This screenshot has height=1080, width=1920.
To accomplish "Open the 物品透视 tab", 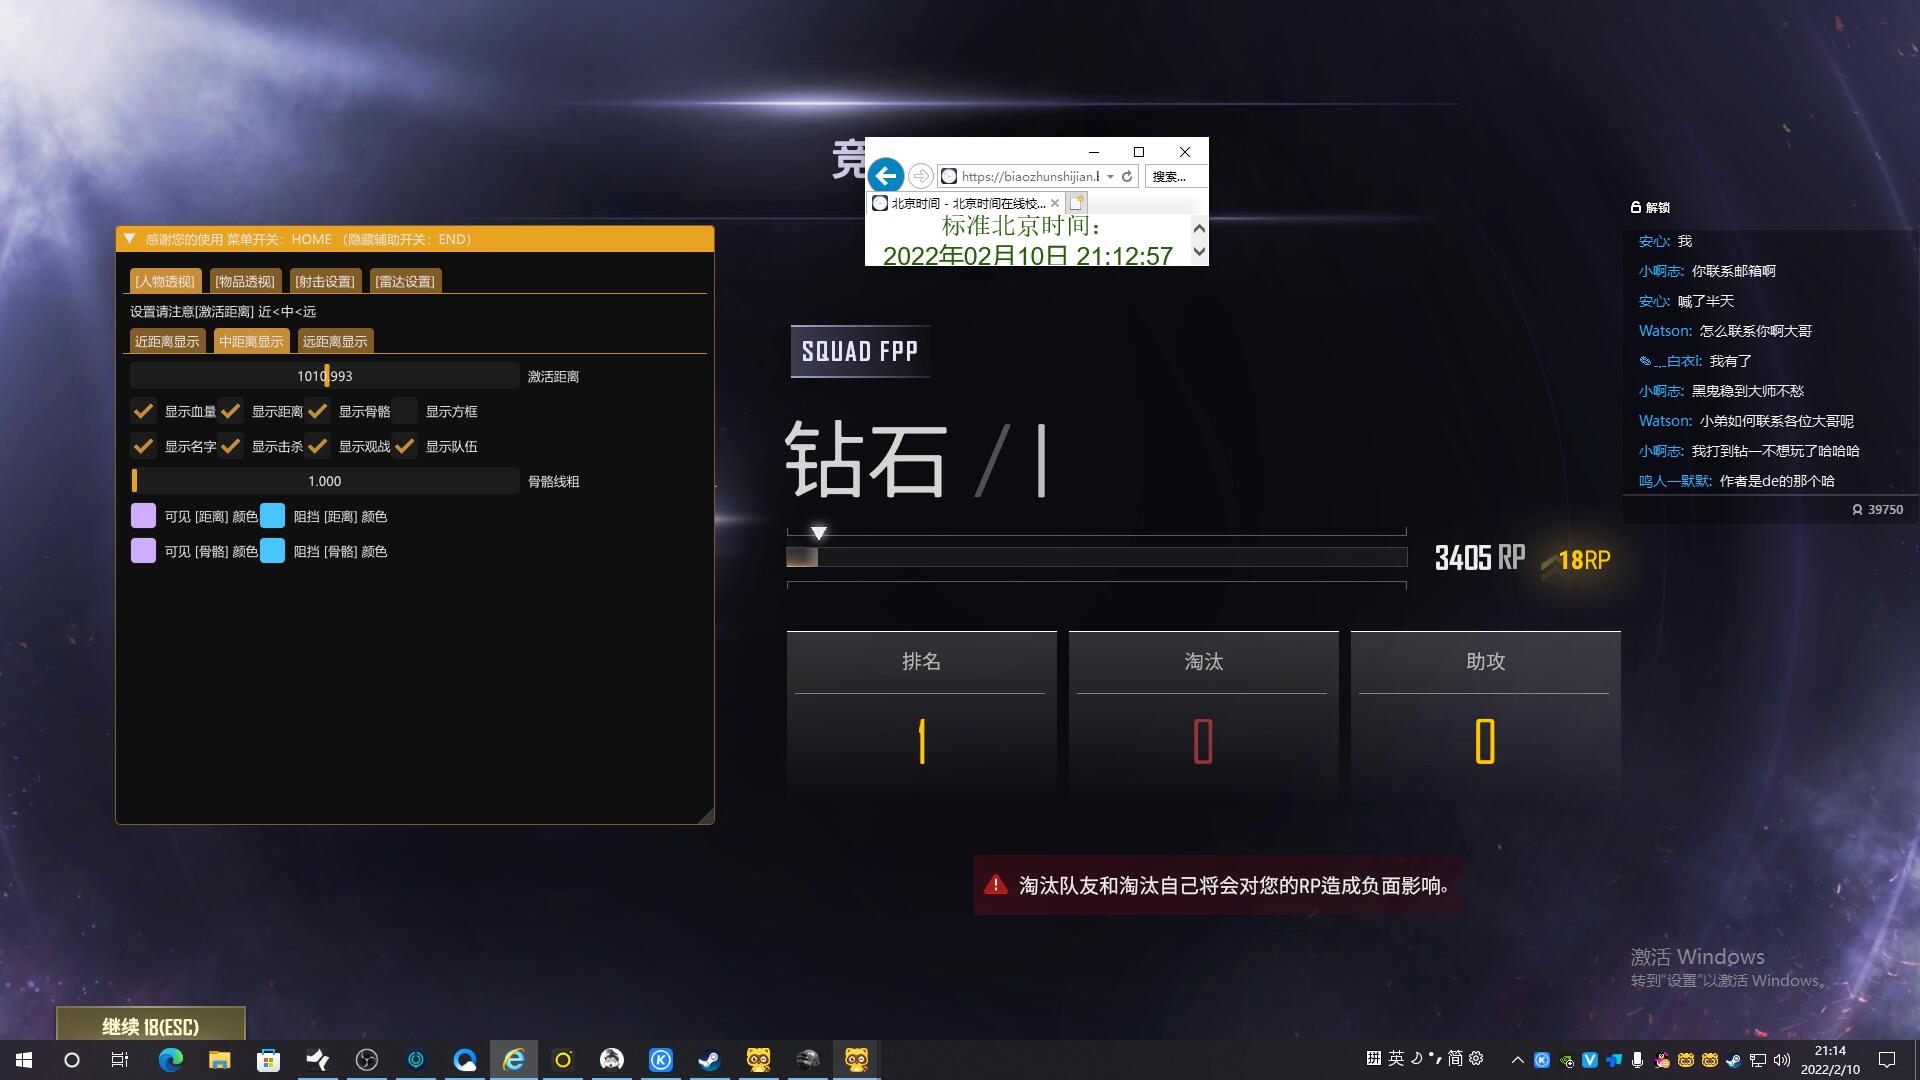I will click(245, 281).
